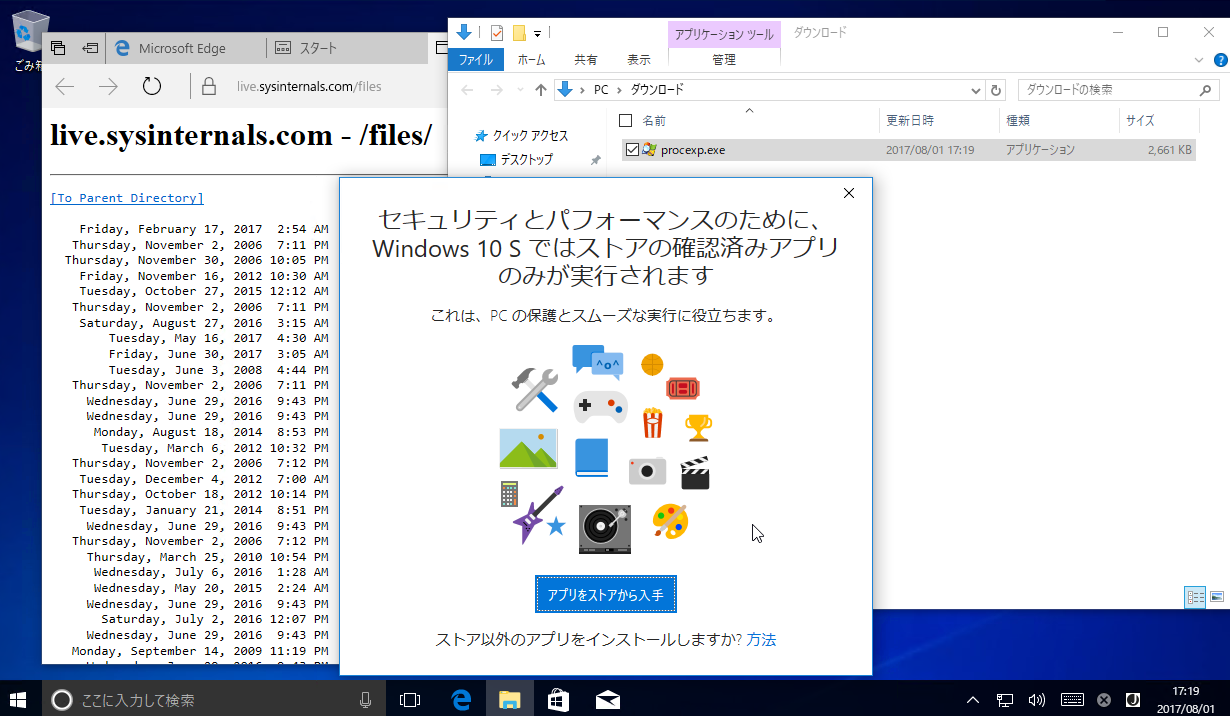Viewport: 1230px width, 716px height.
Task: Switch to the Microsoft Edge tab
Action: coord(186,48)
